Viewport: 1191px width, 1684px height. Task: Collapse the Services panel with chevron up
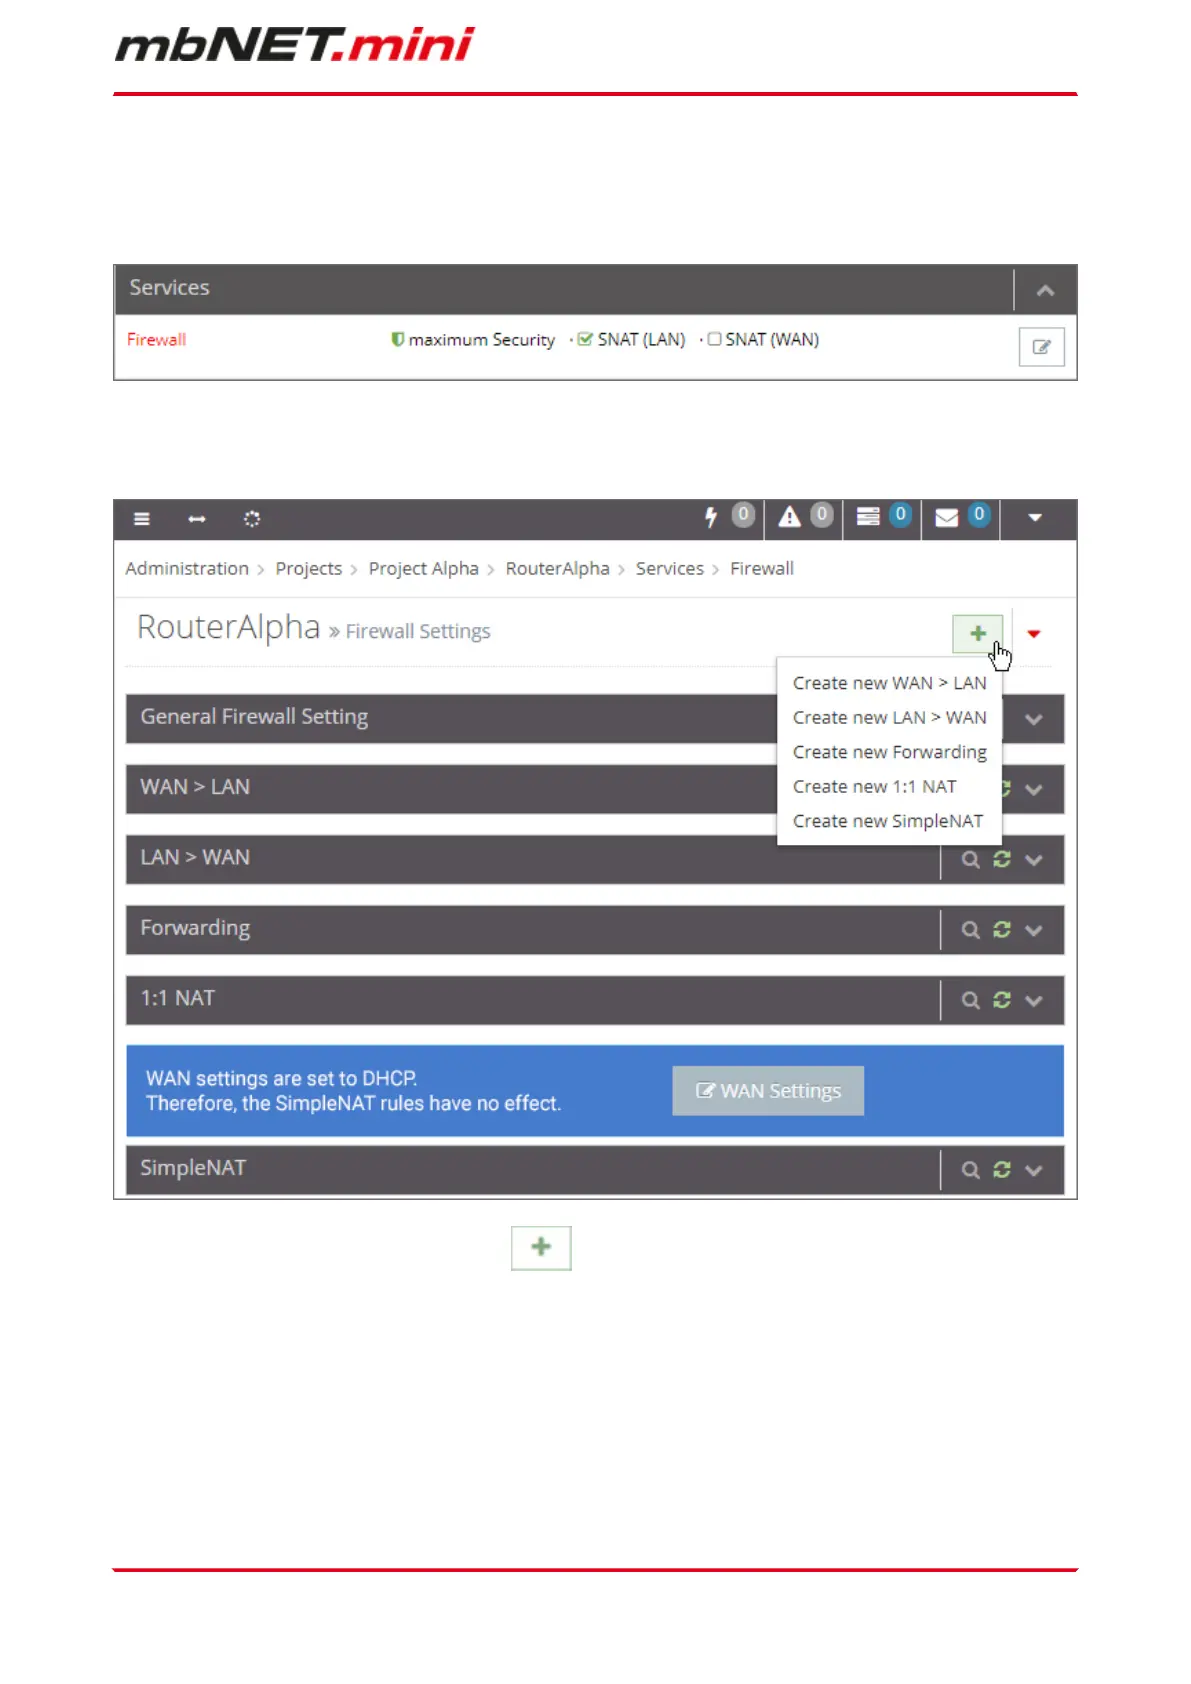point(1045,291)
